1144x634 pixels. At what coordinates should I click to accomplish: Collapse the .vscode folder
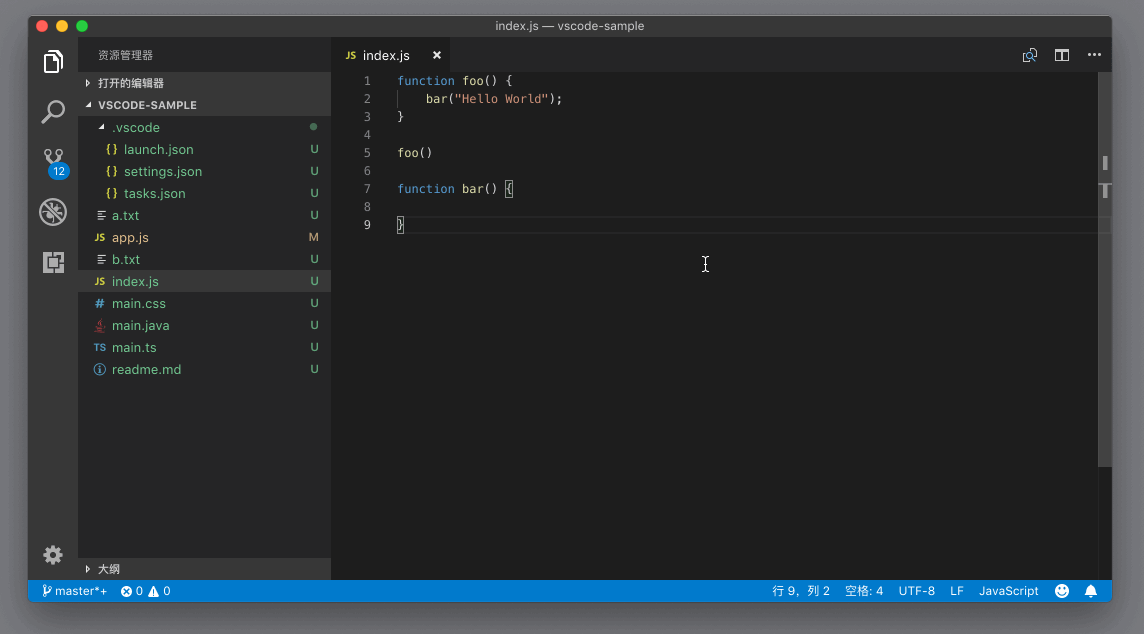coord(135,127)
